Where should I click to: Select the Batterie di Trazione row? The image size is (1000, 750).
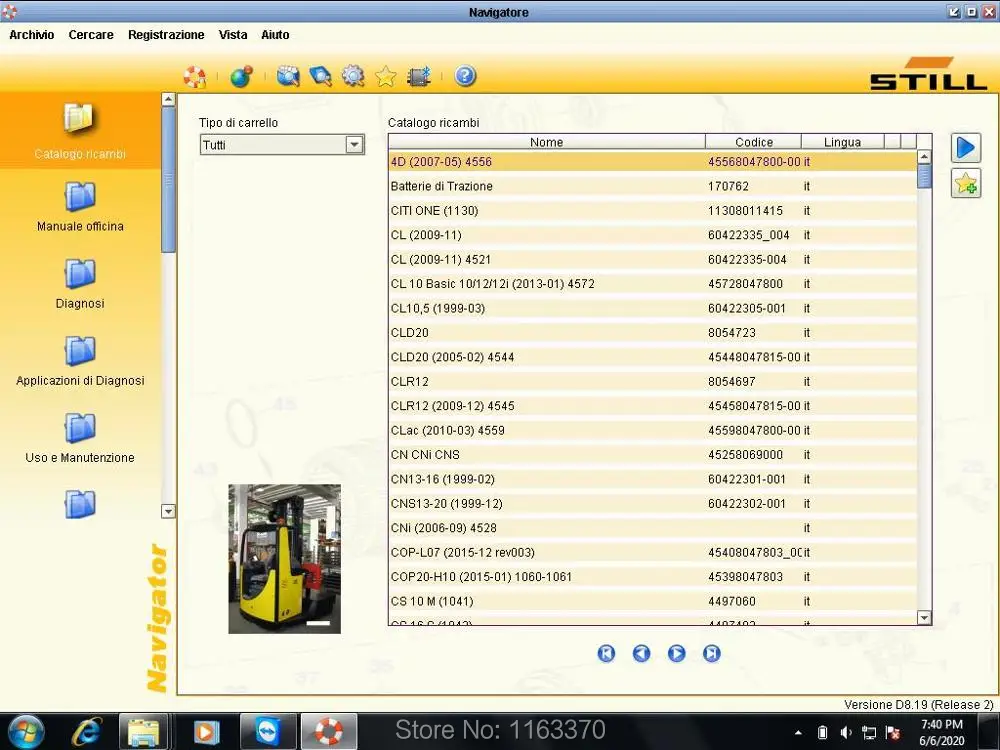652,186
